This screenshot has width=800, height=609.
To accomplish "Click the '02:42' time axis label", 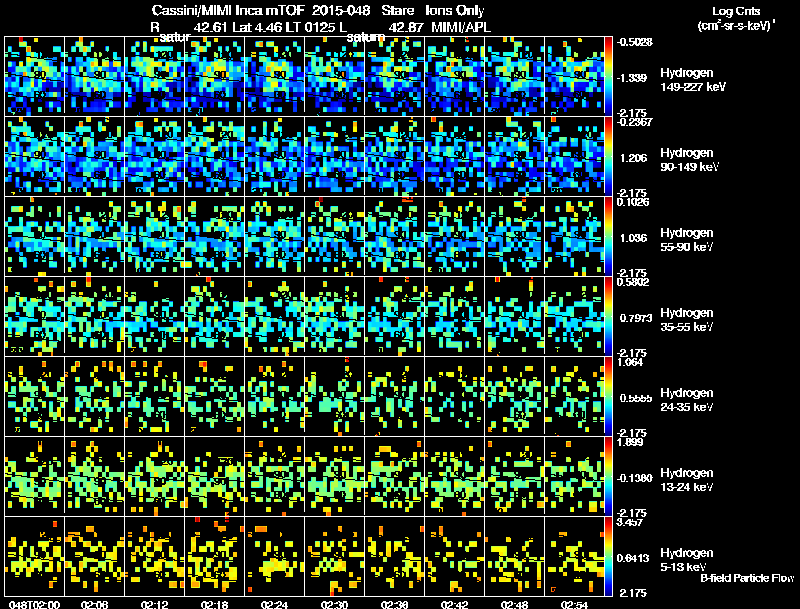I will click(x=454, y=605).
